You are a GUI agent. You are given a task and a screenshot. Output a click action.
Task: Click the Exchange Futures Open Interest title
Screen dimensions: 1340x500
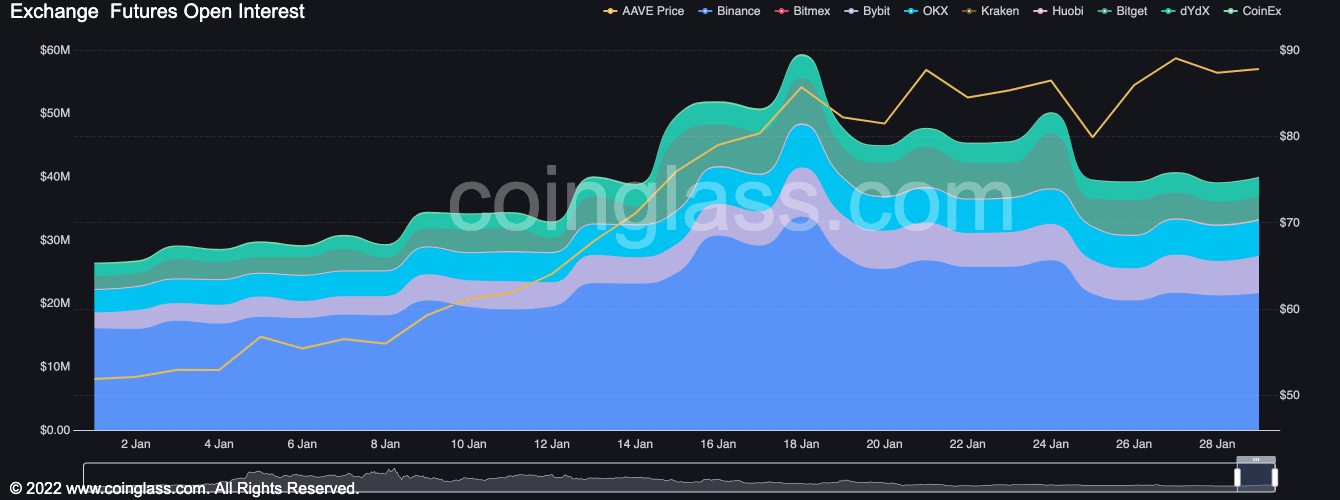[x=157, y=12]
